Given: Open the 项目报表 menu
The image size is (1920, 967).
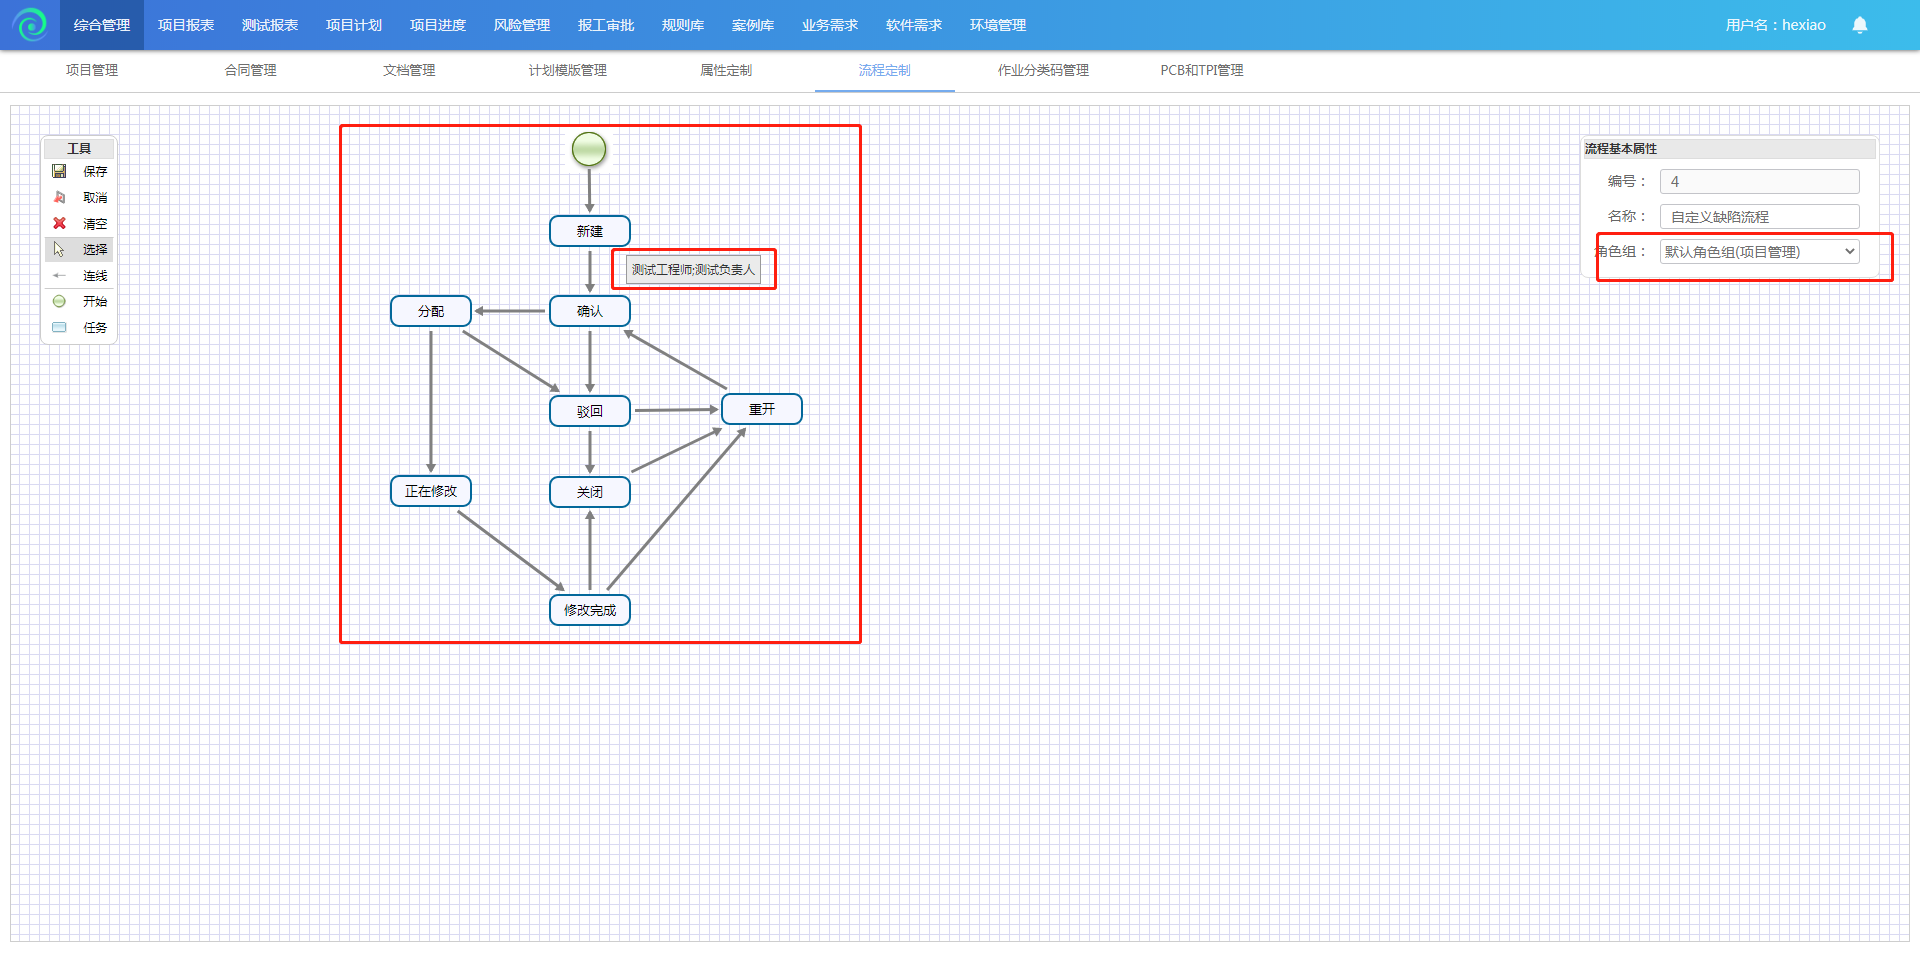Looking at the screenshot, I should 186,25.
